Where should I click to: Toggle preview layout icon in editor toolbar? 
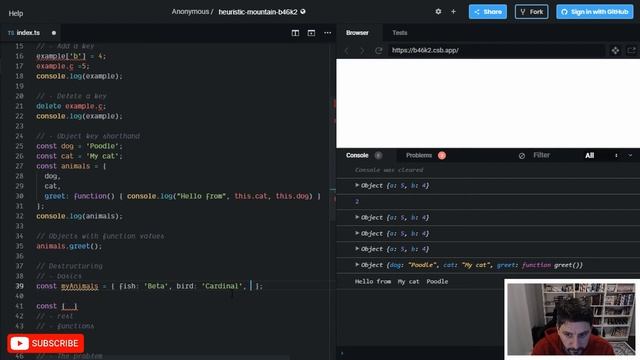(311, 33)
